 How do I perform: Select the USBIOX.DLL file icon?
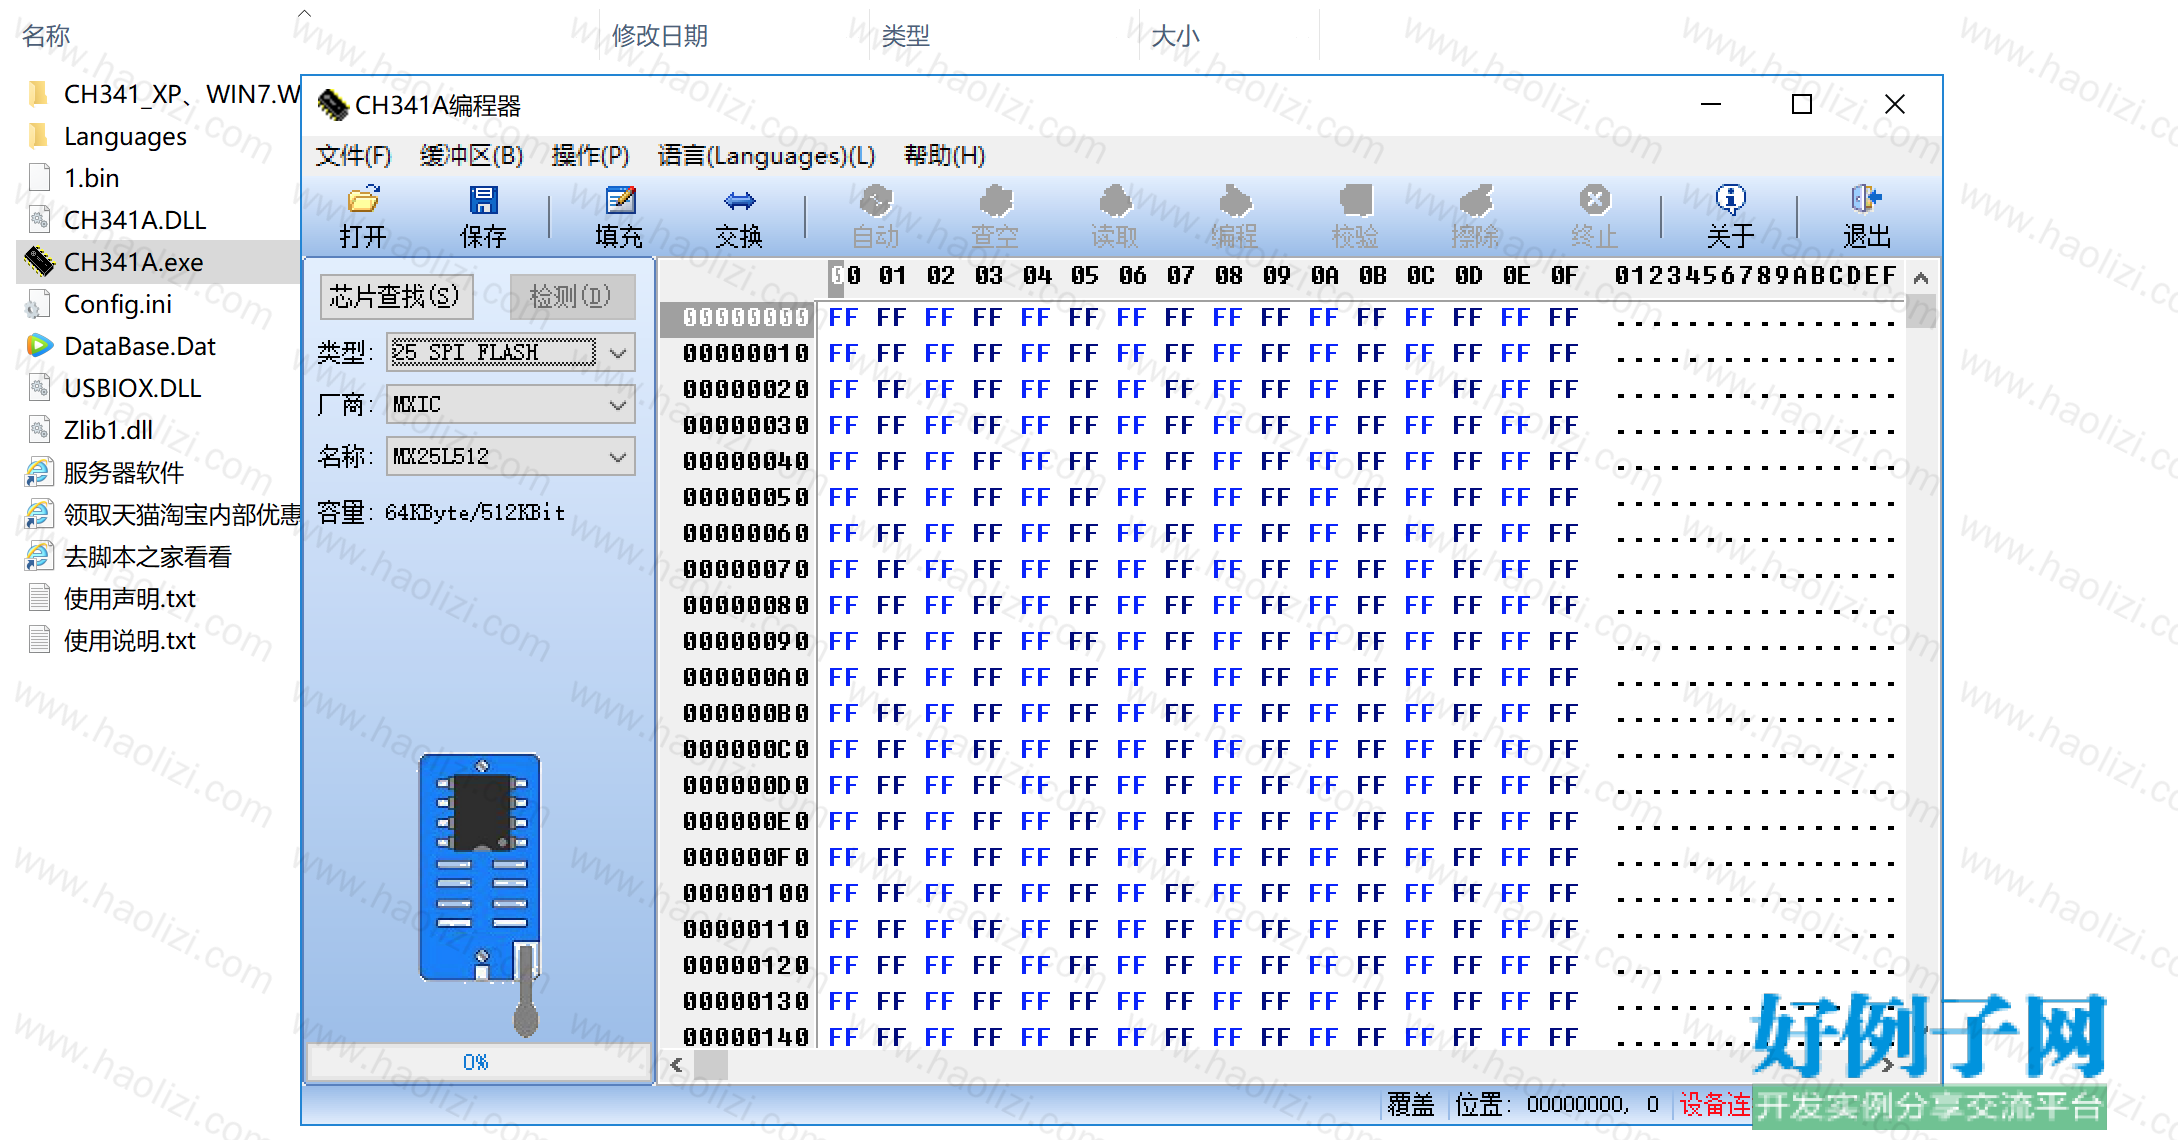(x=39, y=388)
